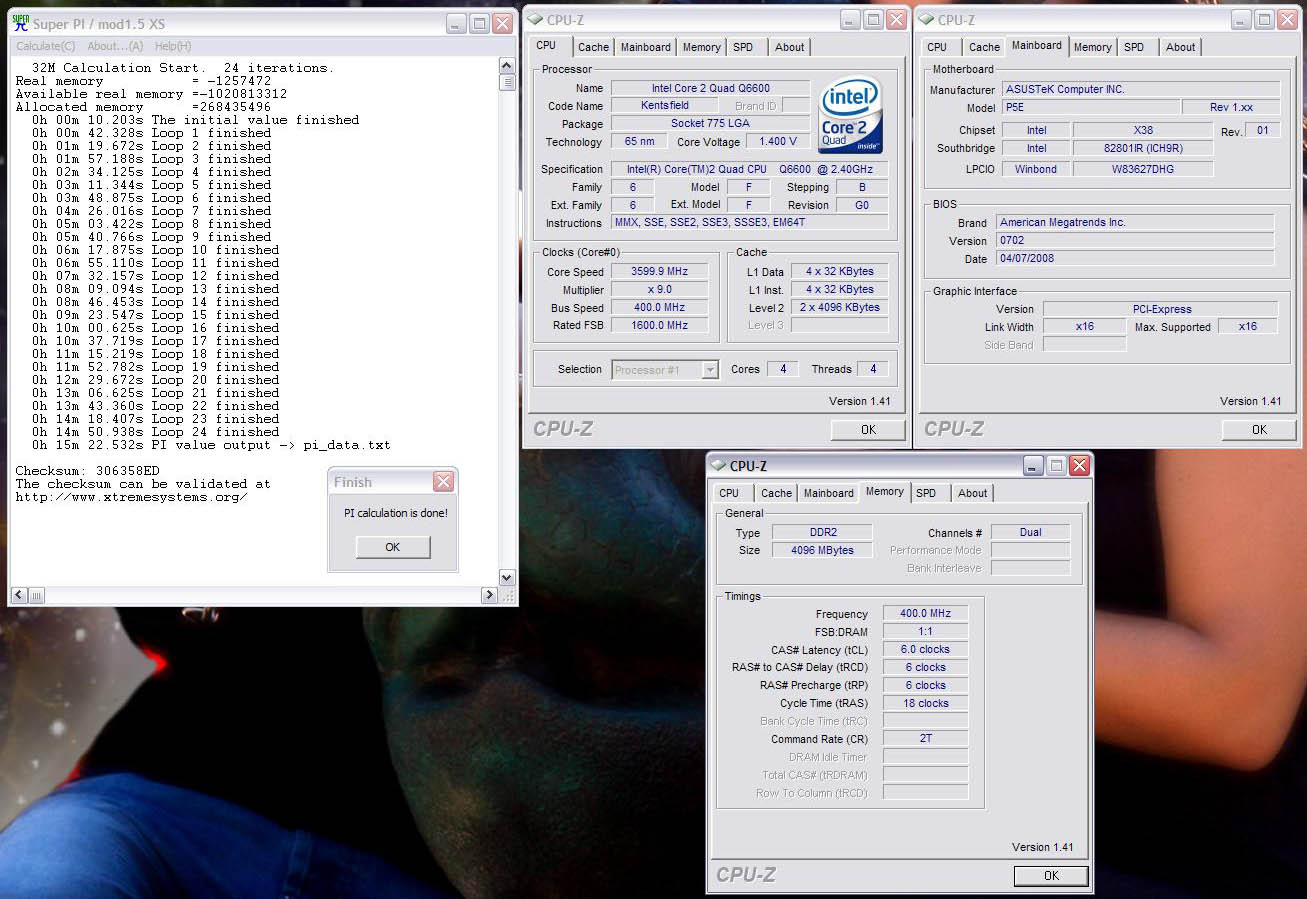Click the FSB:DRAM 1:1 value
Viewport: 1307px width, 899px height.
(925, 632)
